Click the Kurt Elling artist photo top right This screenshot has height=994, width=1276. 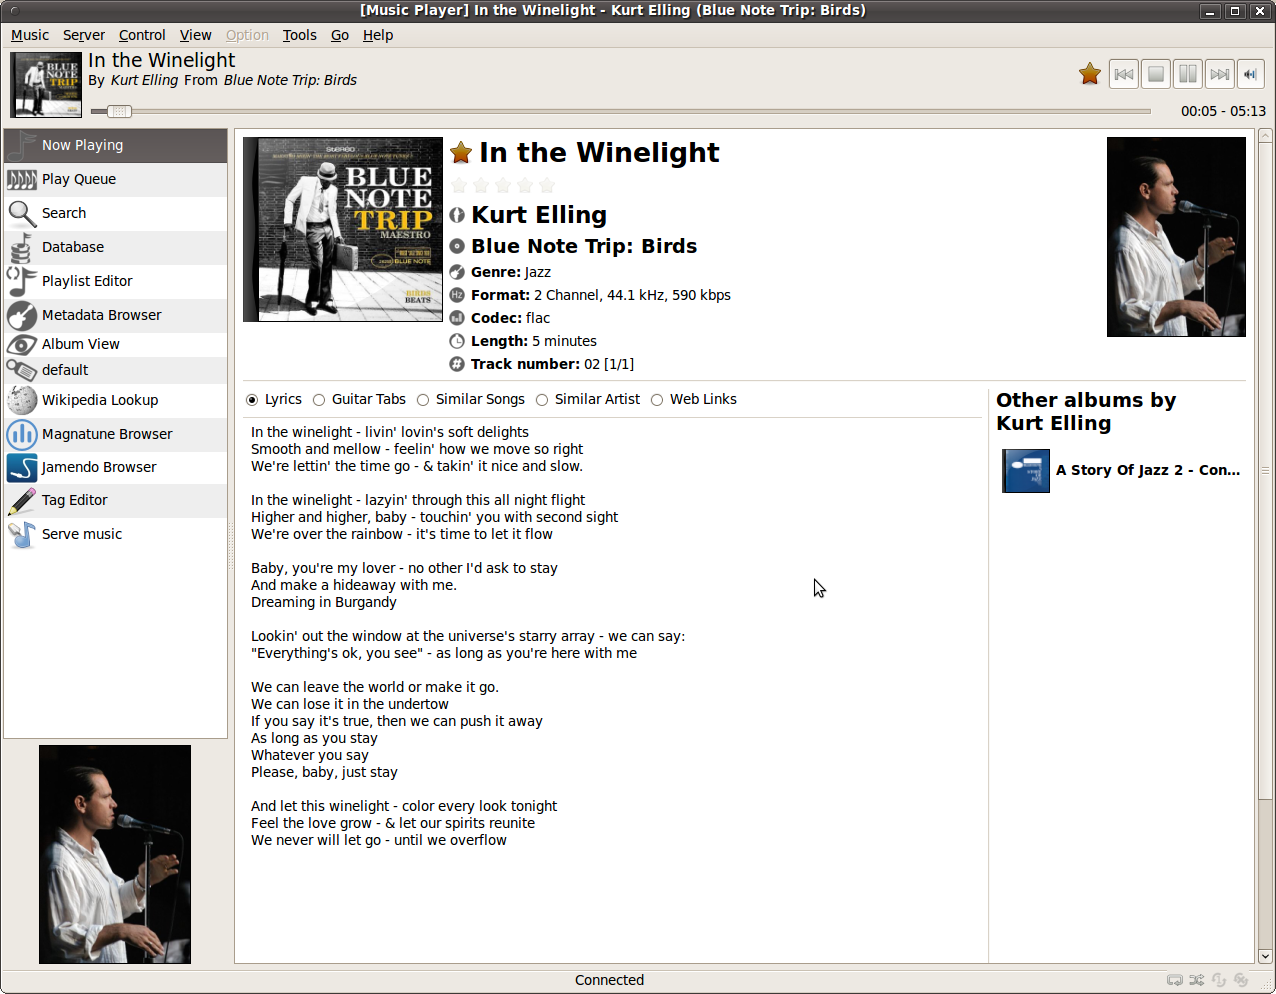pos(1176,237)
